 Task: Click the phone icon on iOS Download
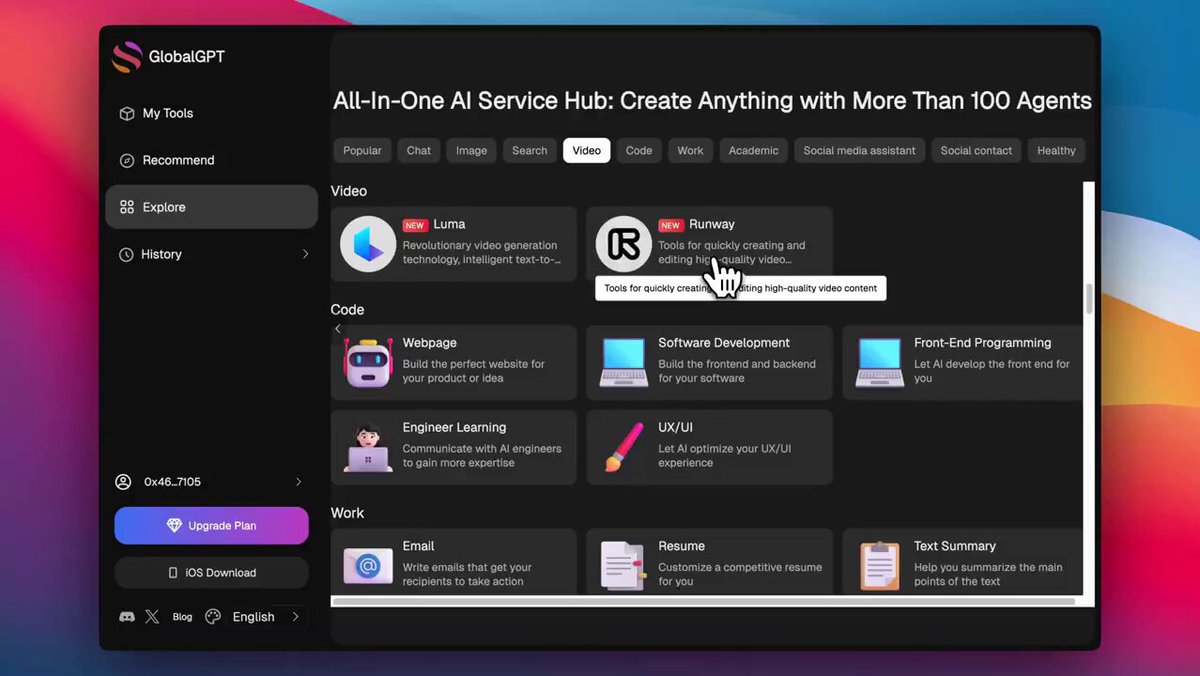click(173, 573)
